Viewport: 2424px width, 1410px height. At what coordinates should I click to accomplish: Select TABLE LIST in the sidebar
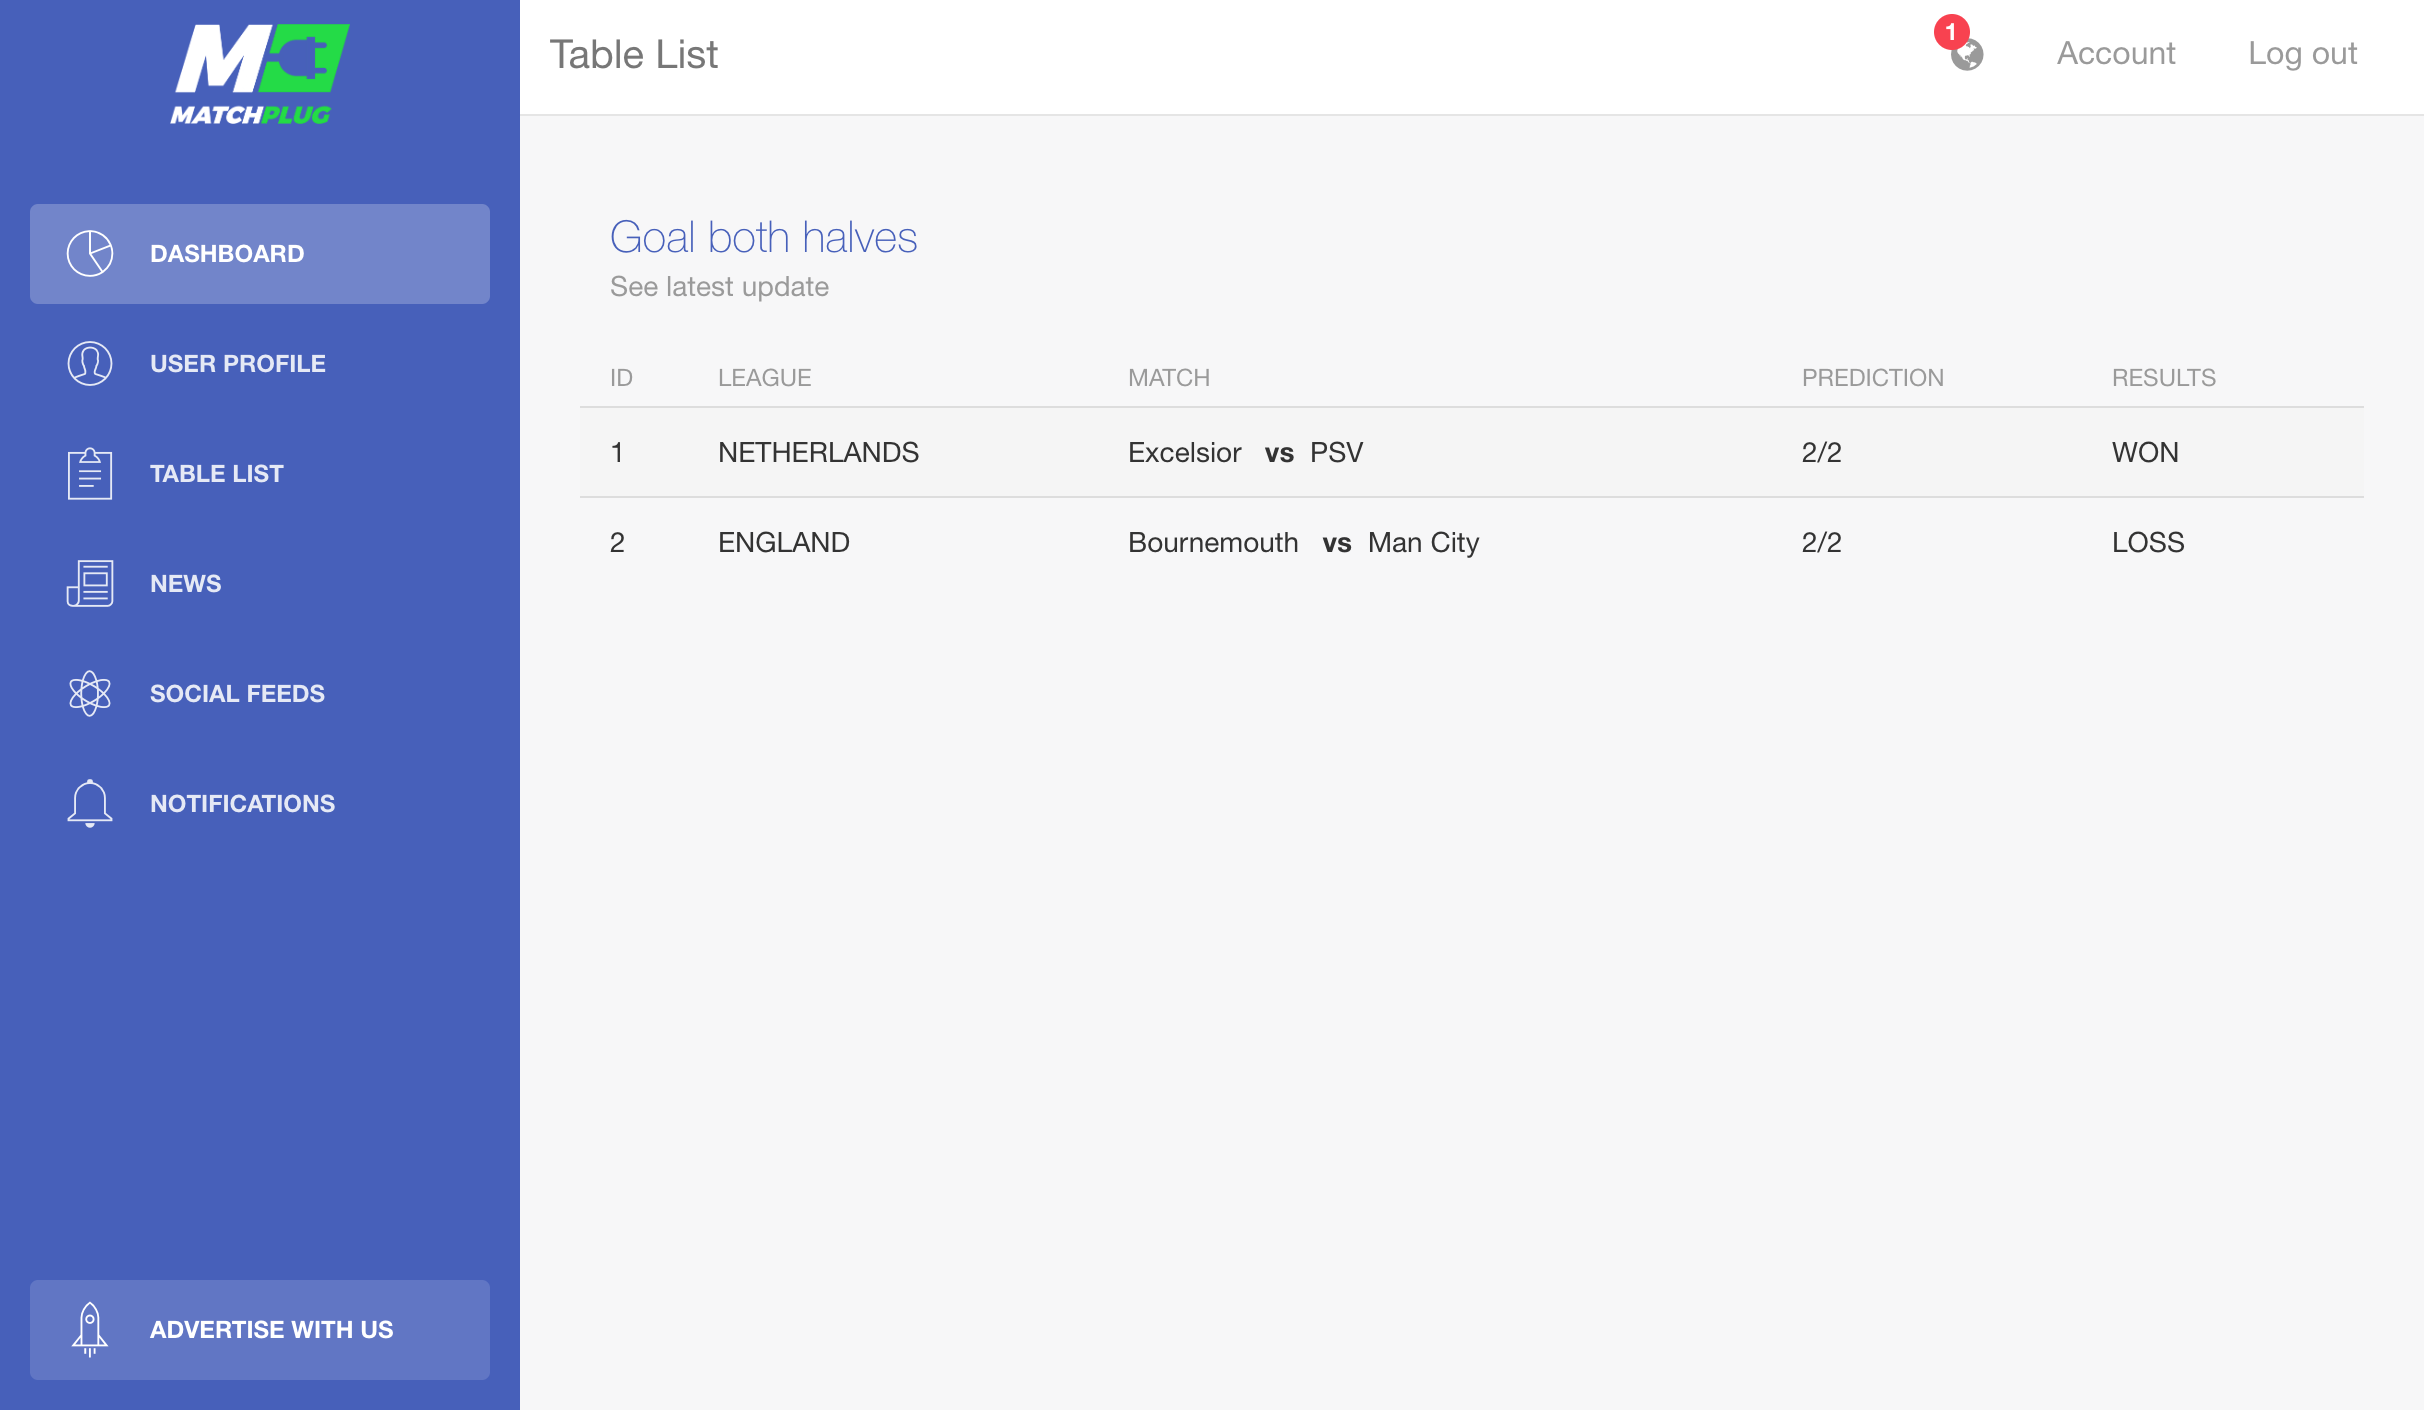tap(260, 474)
